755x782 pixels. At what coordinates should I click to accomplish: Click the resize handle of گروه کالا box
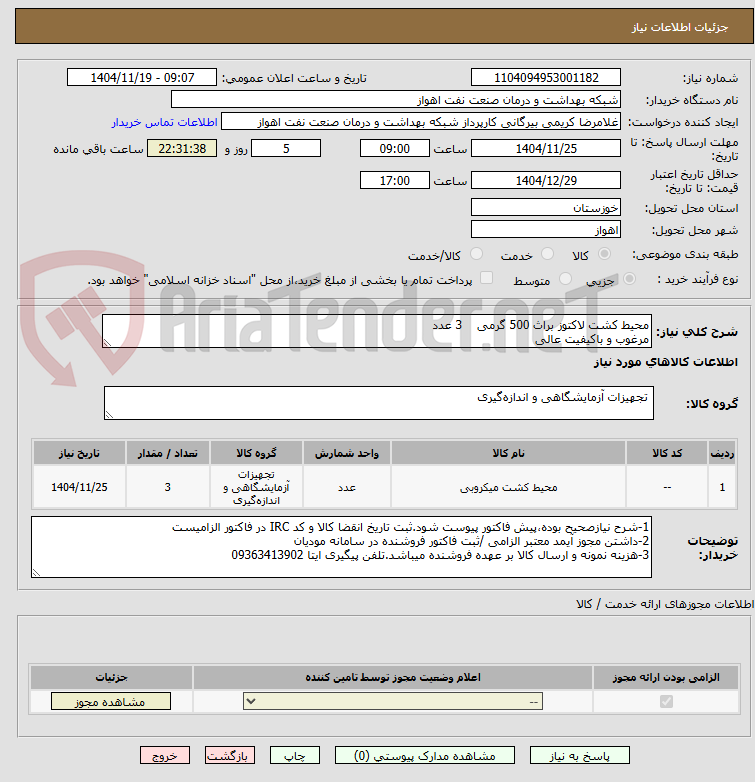tap(109, 414)
